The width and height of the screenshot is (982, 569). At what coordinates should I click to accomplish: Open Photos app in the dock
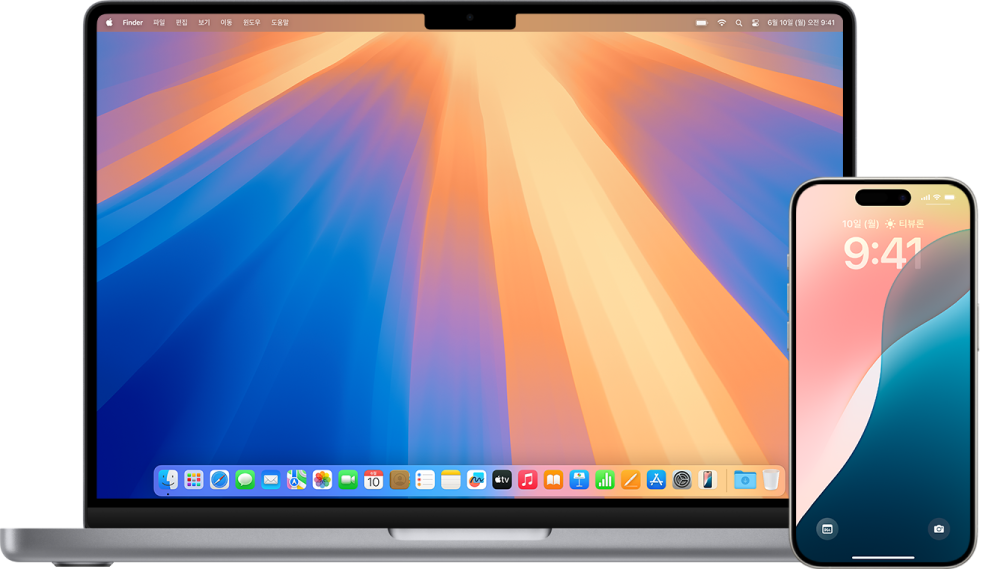click(x=322, y=480)
